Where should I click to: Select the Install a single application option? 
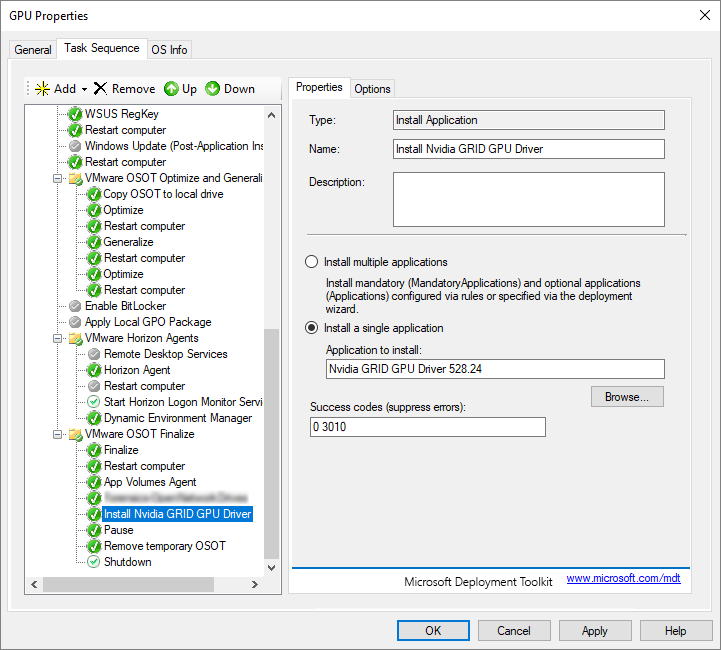click(311, 328)
